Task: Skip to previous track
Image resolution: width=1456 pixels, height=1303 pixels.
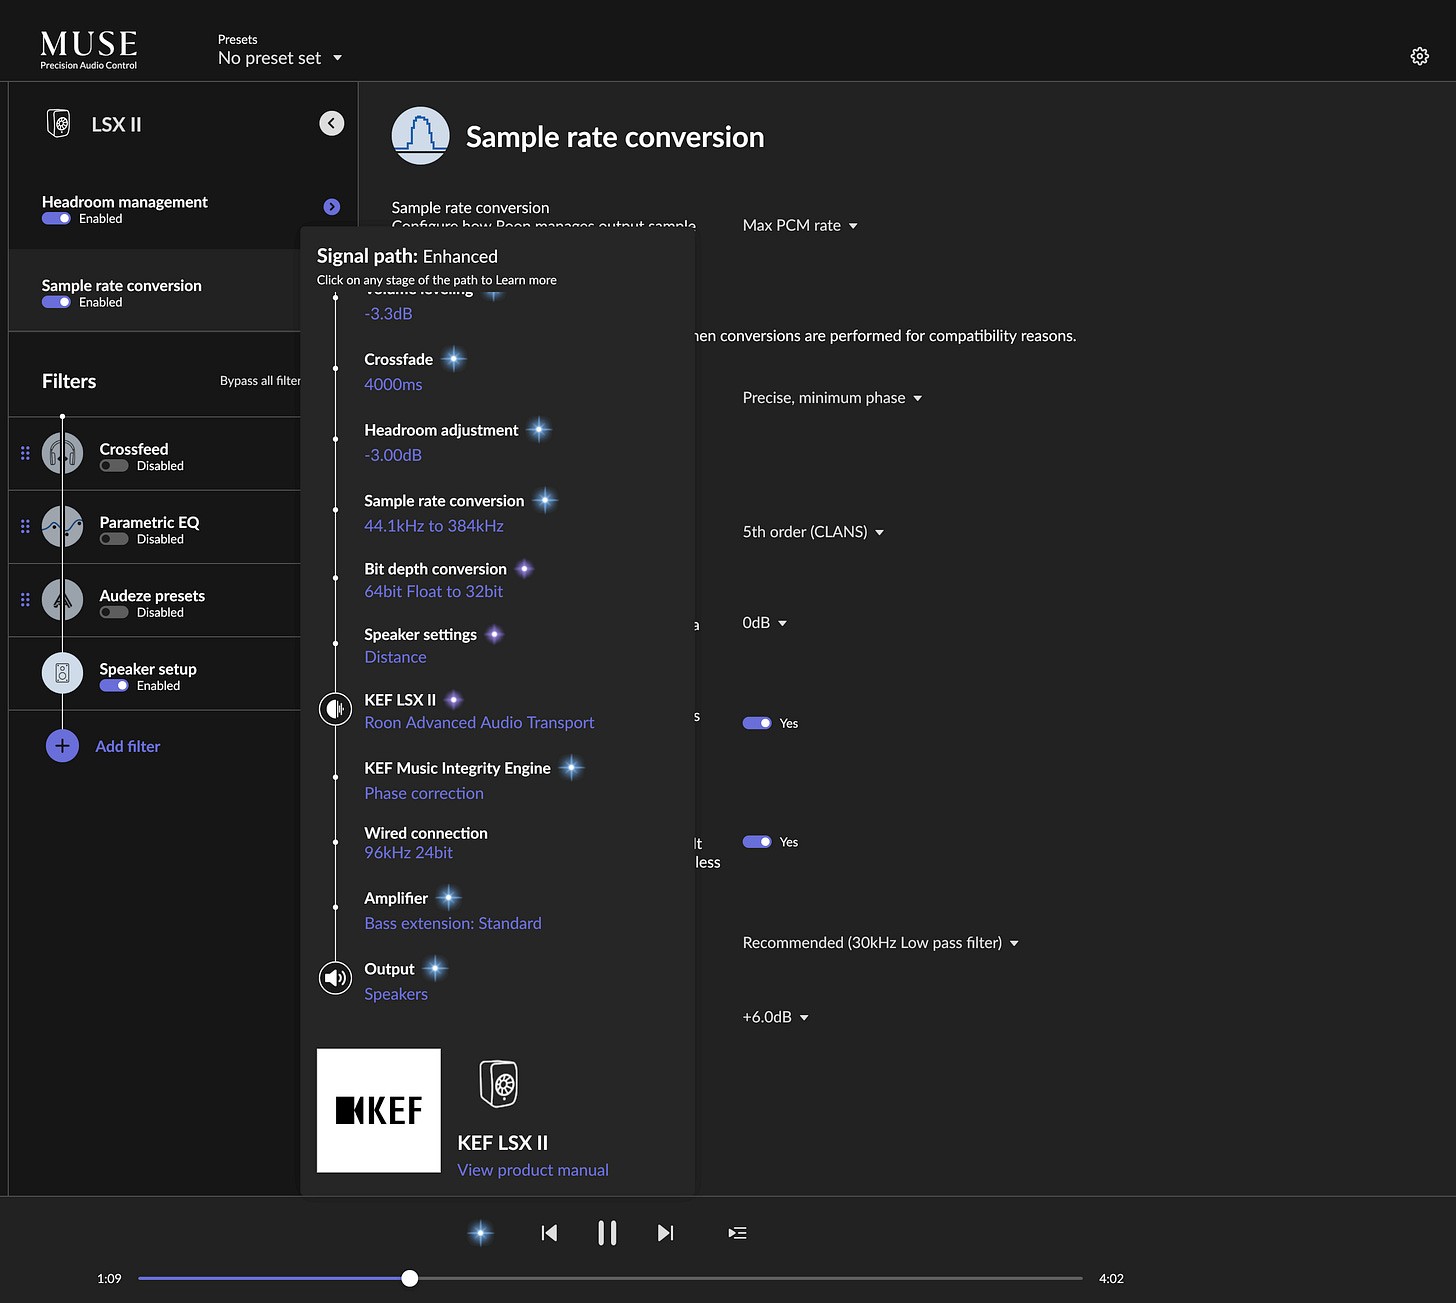Action: [549, 1233]
